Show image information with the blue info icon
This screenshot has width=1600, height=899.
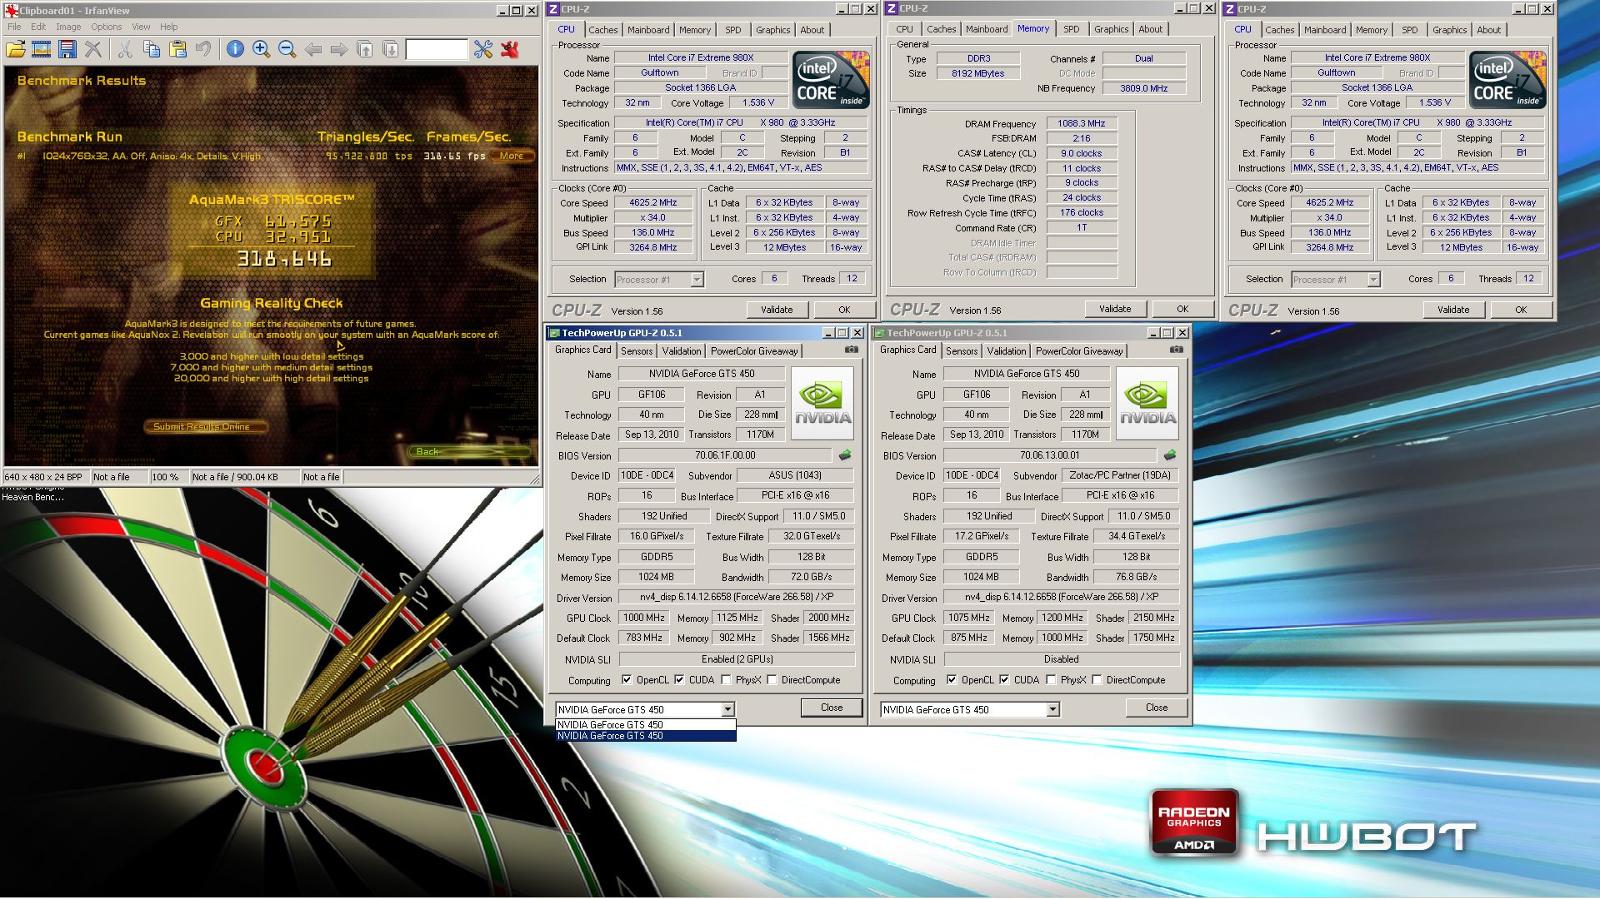[235, 49]
